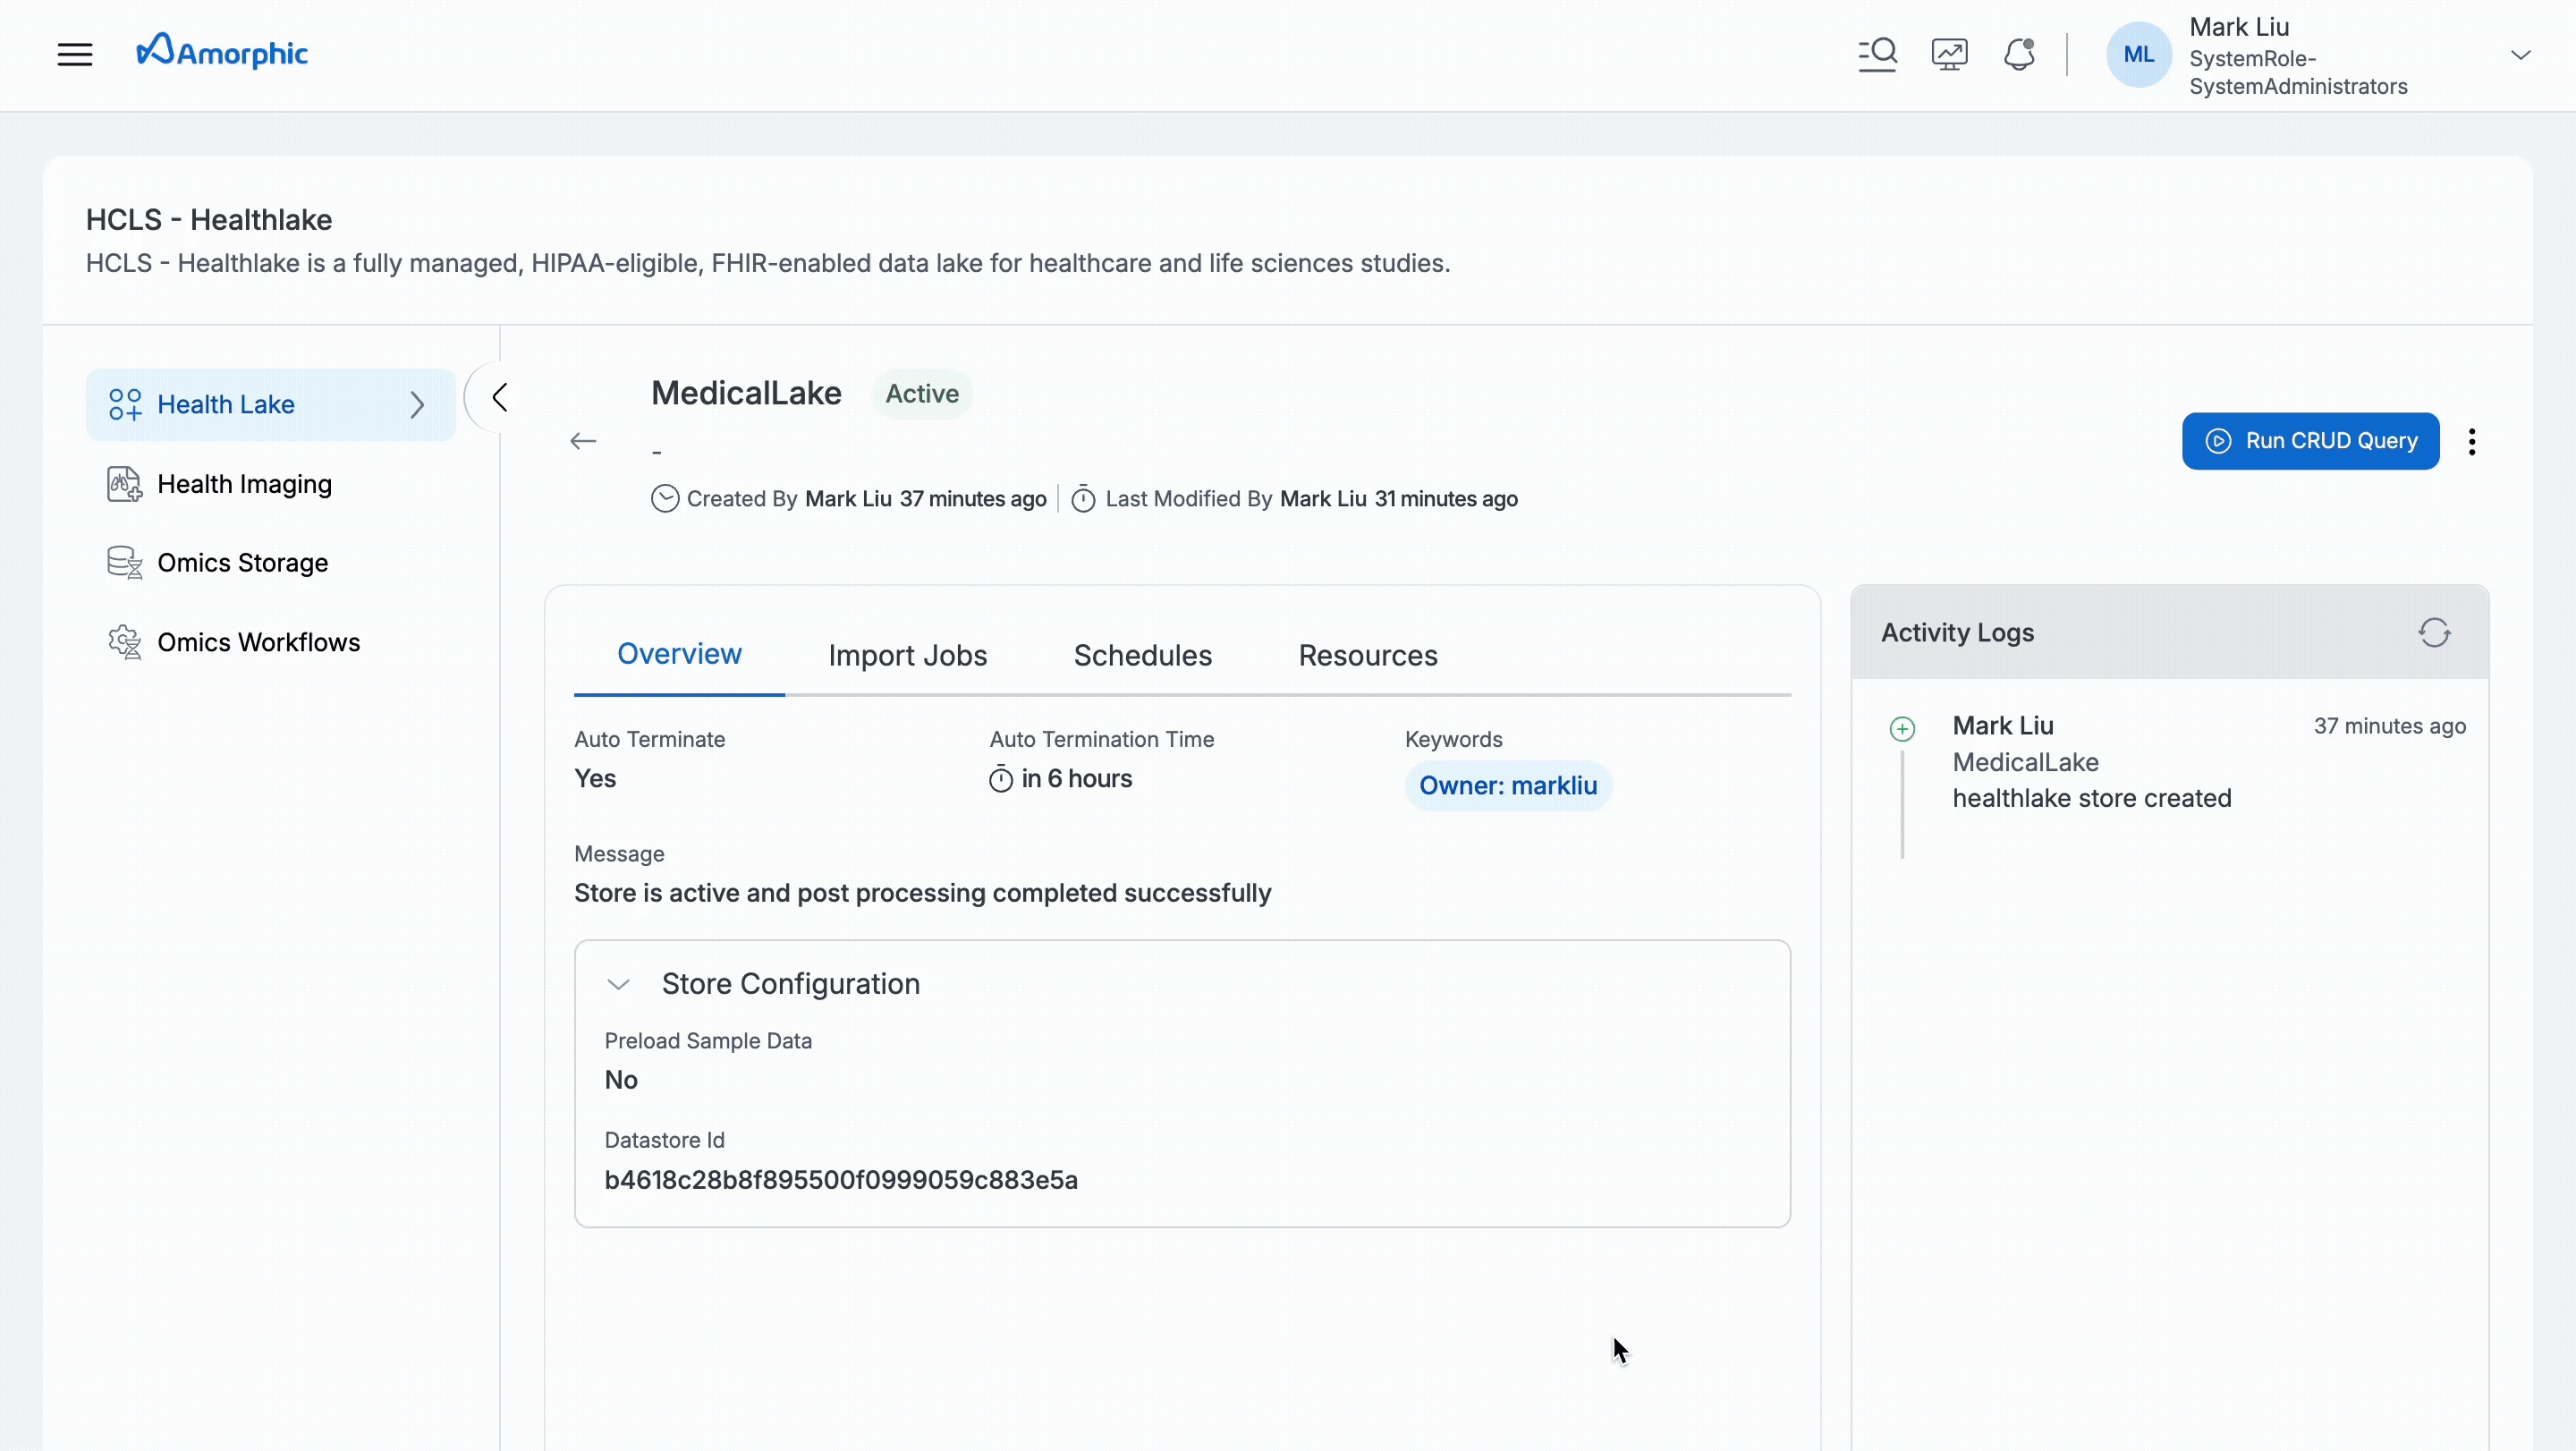Click the Active status badge

click(921, 393)
